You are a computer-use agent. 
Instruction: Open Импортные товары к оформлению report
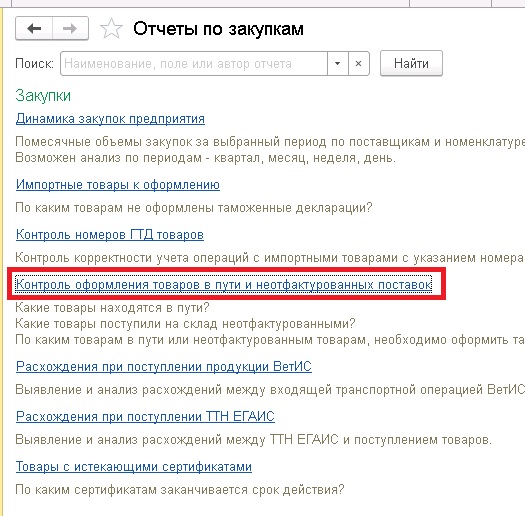(x=118, y=185)
